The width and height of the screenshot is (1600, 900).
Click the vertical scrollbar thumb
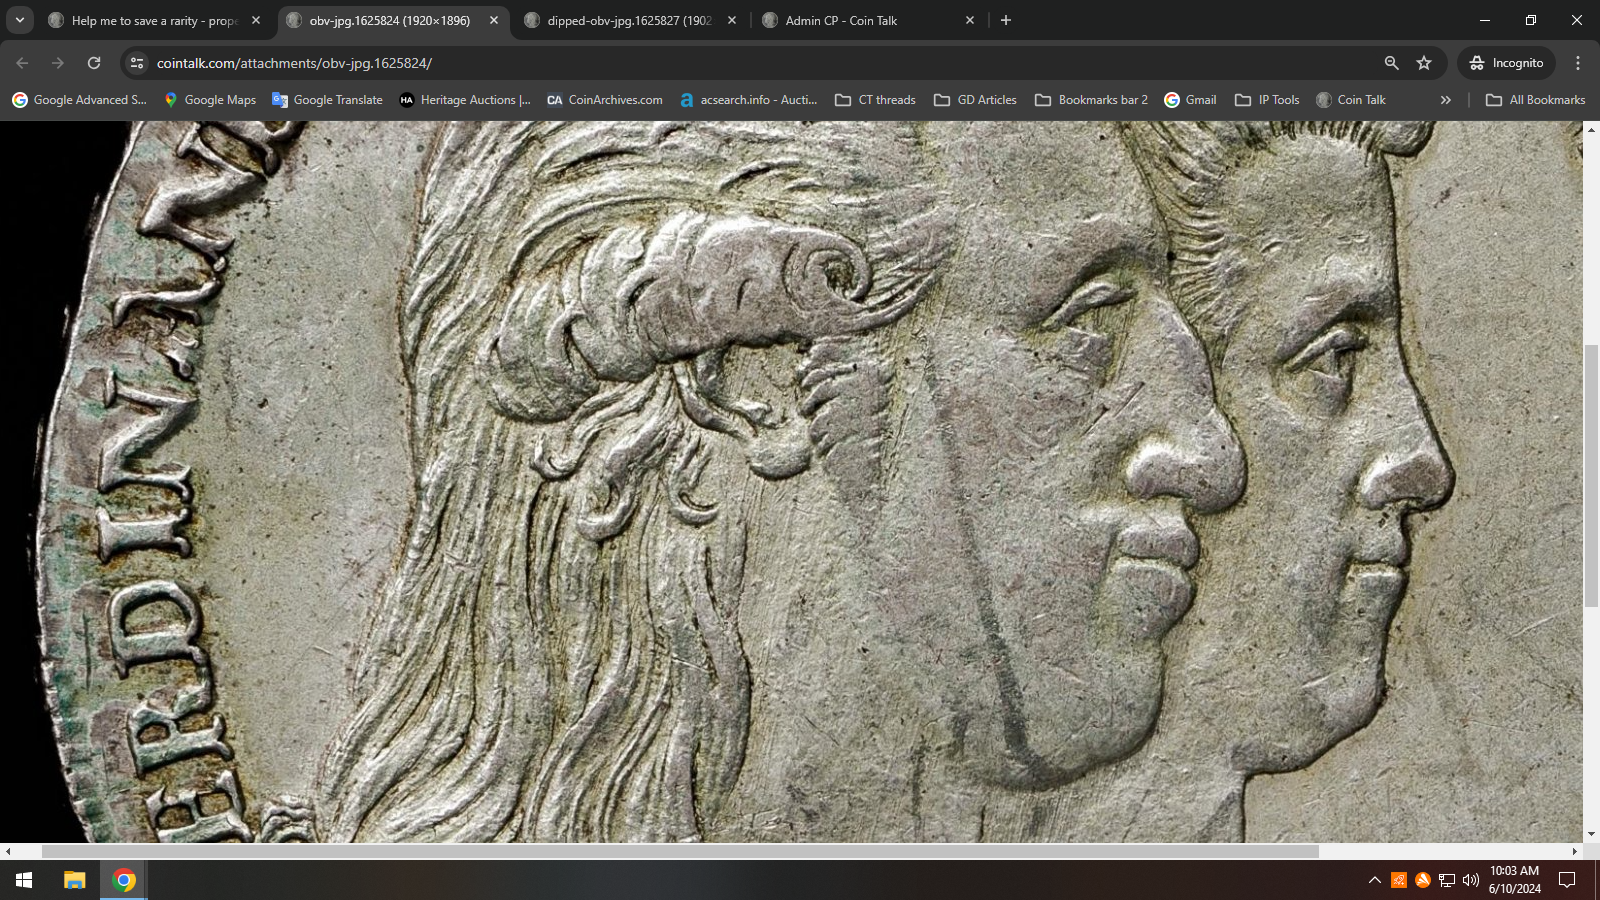point(1591,475)
